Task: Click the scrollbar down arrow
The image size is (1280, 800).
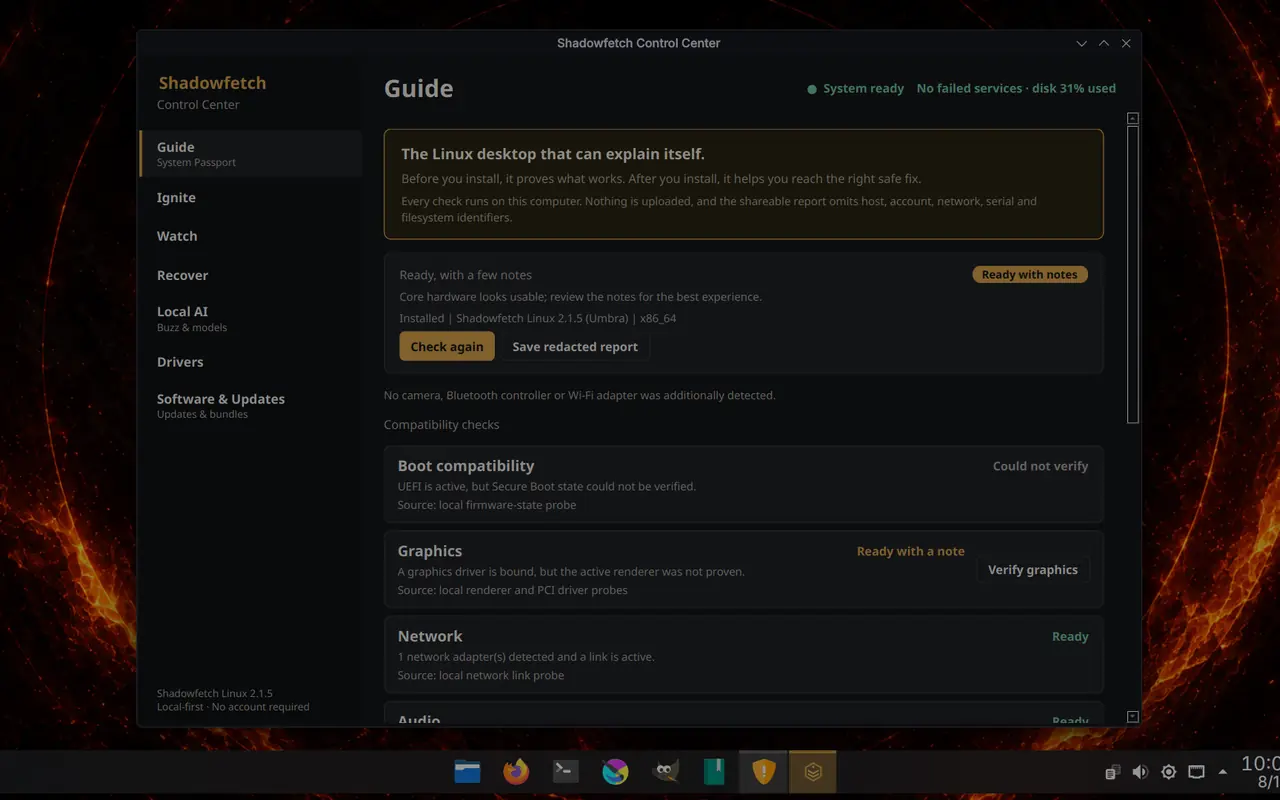Action: click(x=1133, y=717)
